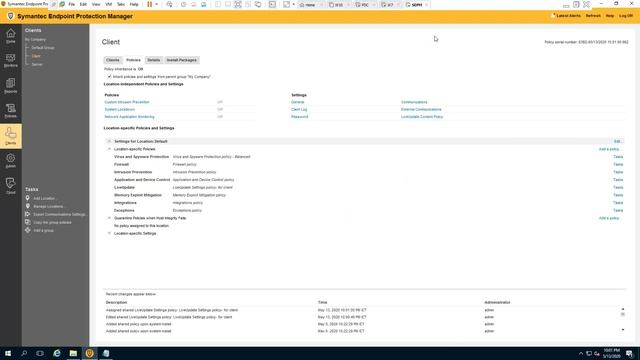Select Server group in clients tree
The width and height of the screenshot is (640, 360).
[37, 64]
